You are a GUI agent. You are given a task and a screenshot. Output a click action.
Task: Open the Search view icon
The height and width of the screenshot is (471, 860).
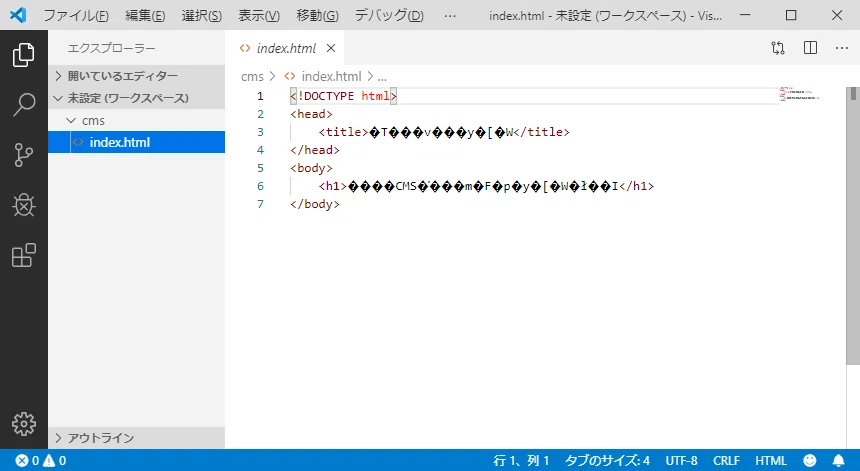24,104
